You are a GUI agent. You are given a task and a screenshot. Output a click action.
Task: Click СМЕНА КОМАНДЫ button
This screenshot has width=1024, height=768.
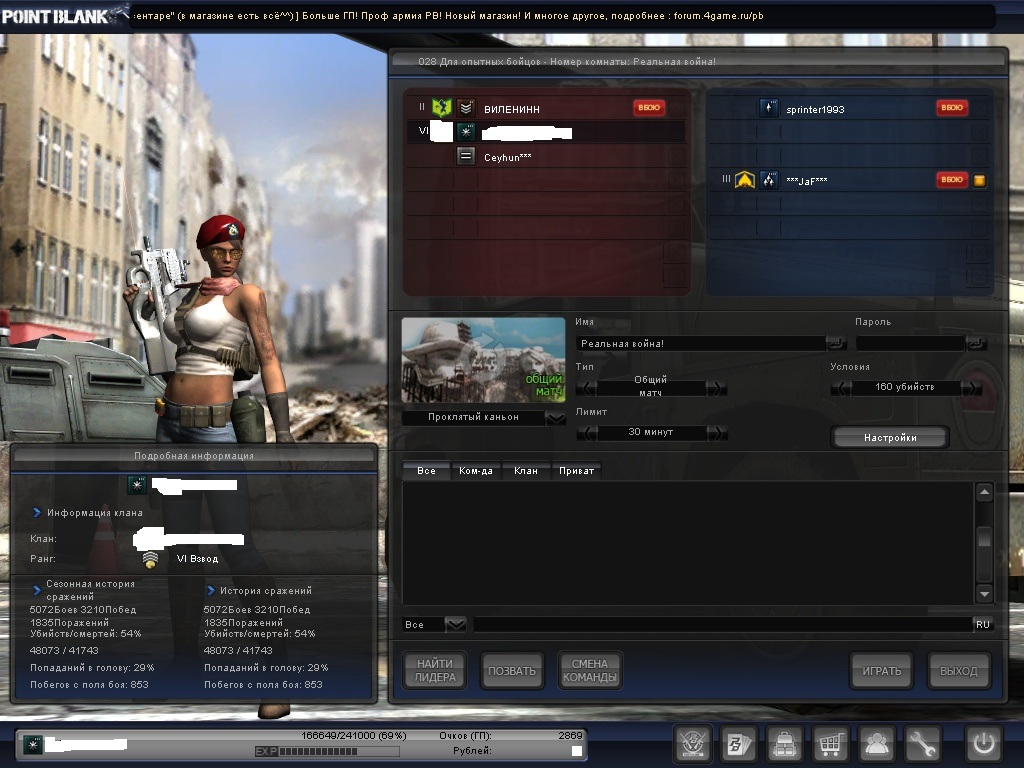point(590,671)
